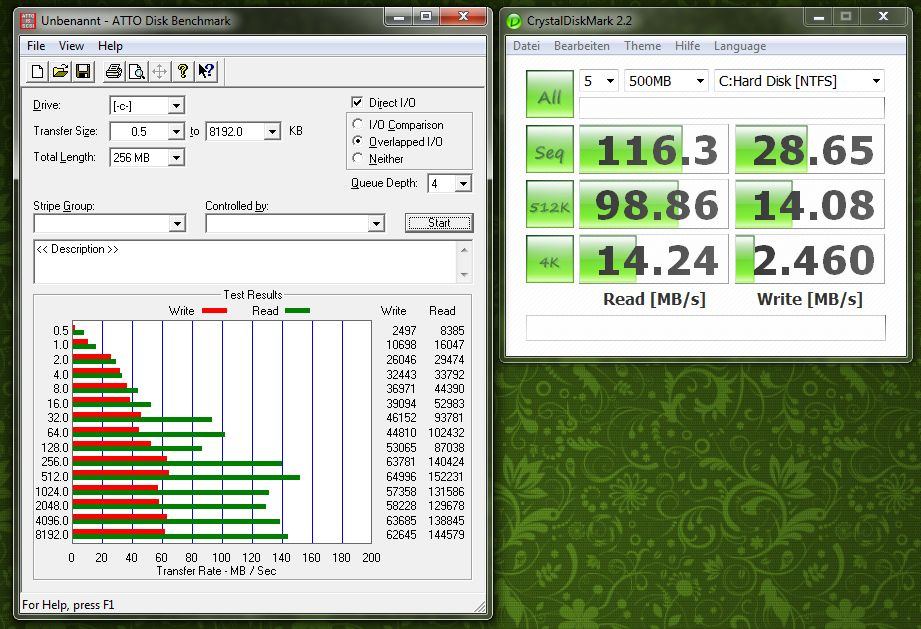Click the move arrows icon in ATTO toolbar
Screen dimensions: 921x629
(159, 72)
